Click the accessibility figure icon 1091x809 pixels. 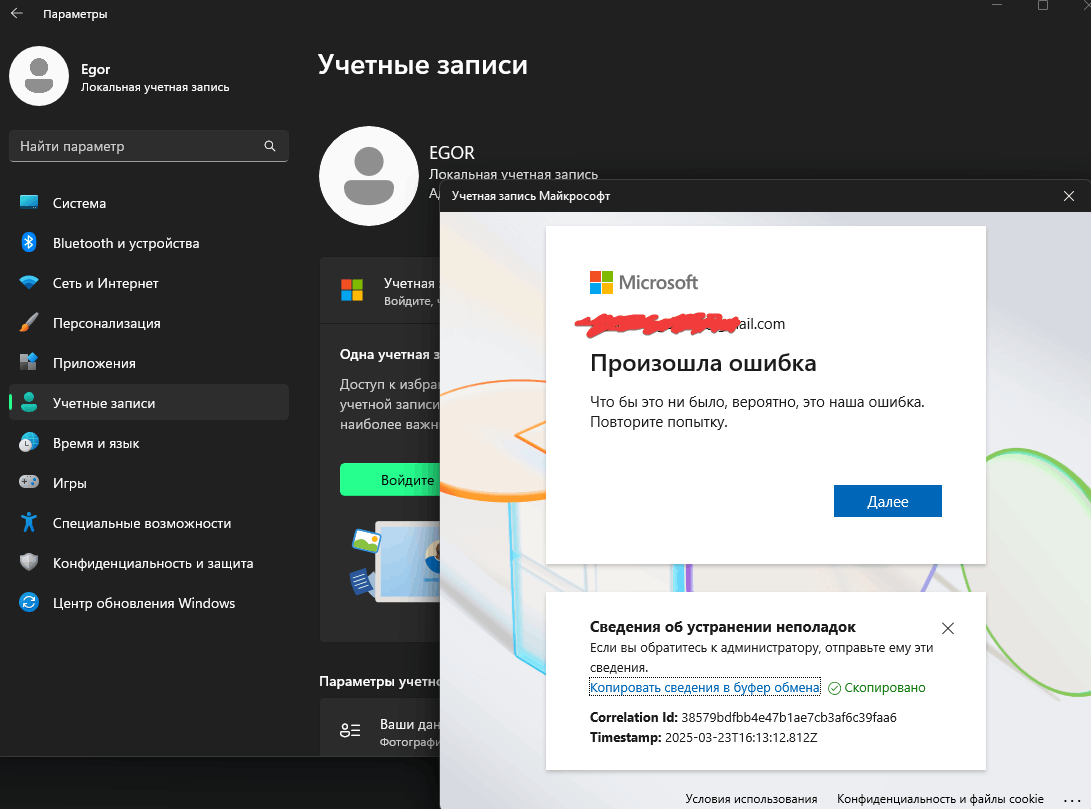(29, 522)
